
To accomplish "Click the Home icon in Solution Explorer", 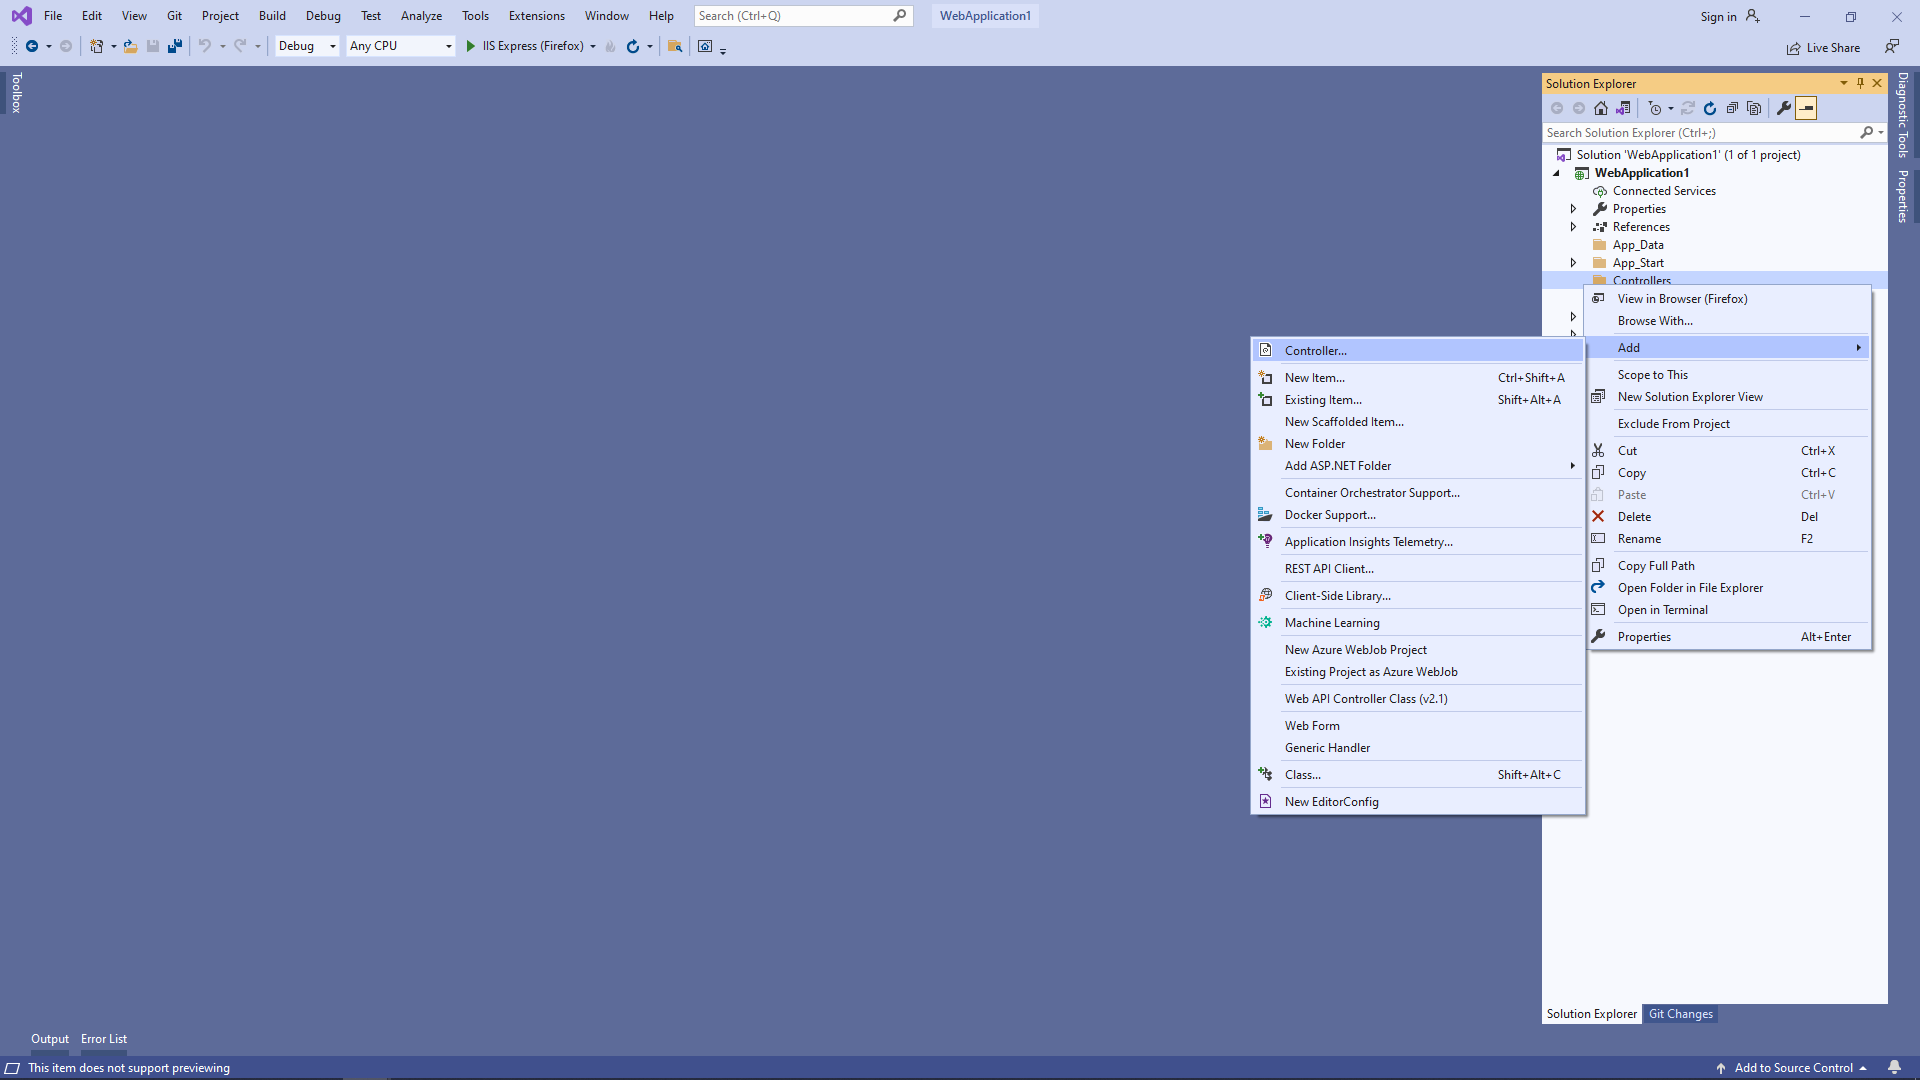I will (1601, 108).
